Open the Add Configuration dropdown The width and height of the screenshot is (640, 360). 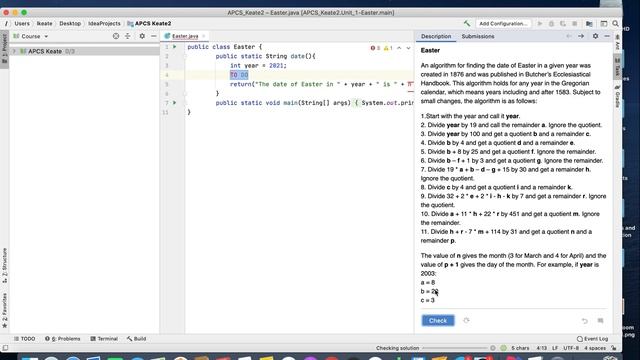[x=503, y=24]
